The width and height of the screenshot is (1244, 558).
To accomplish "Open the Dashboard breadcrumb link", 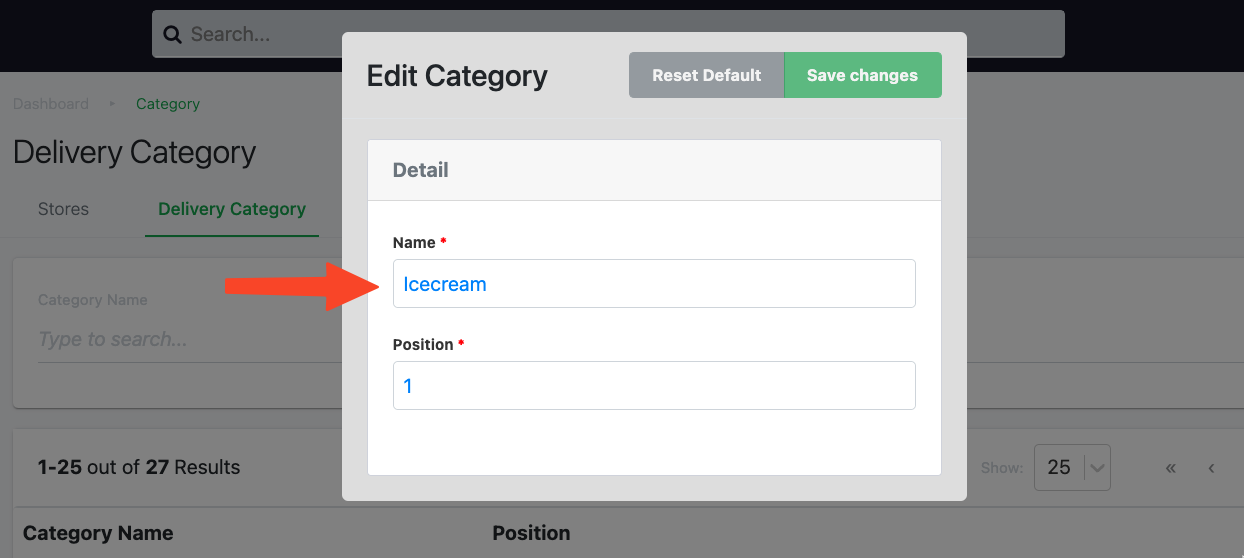I will click(51, 104).
